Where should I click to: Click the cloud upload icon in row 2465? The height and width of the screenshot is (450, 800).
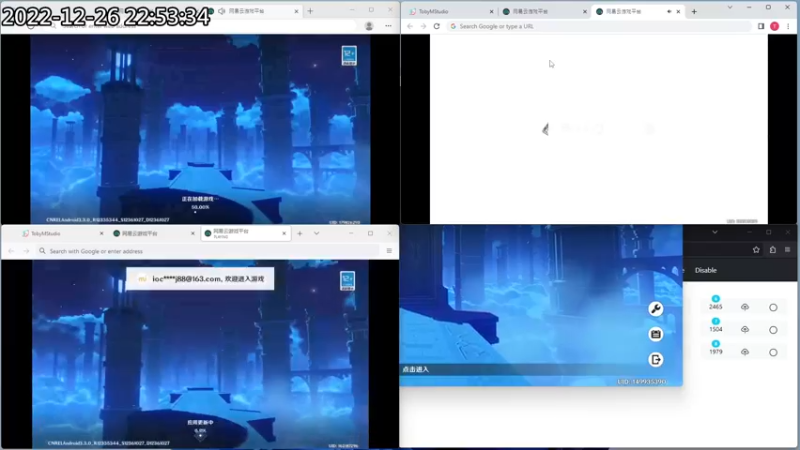745,307
